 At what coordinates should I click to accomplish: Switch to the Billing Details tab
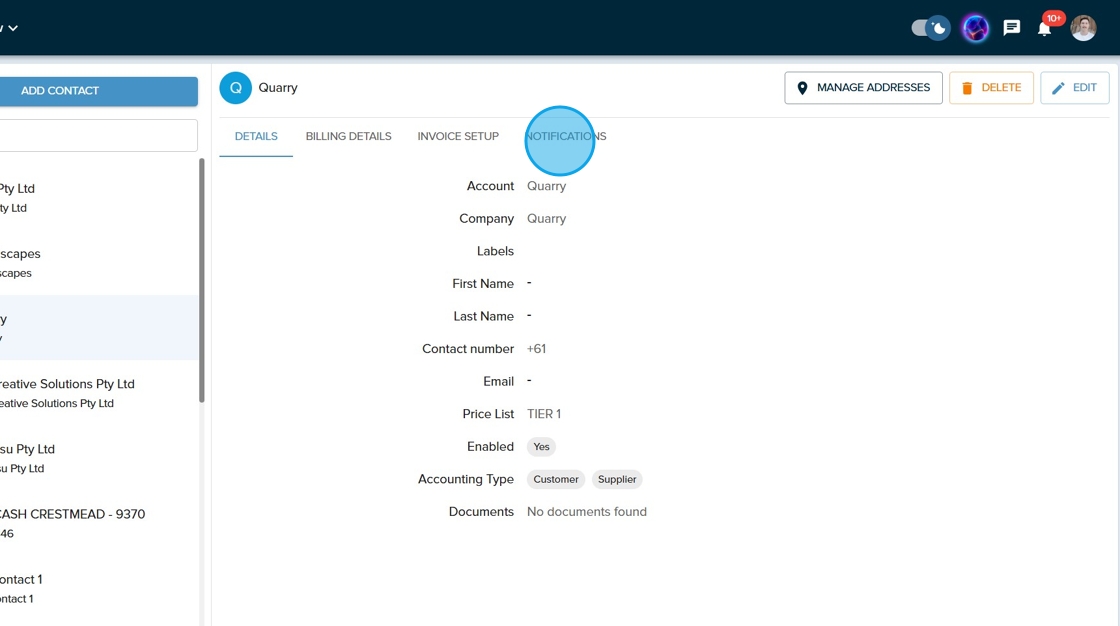[x=348, y=136]
